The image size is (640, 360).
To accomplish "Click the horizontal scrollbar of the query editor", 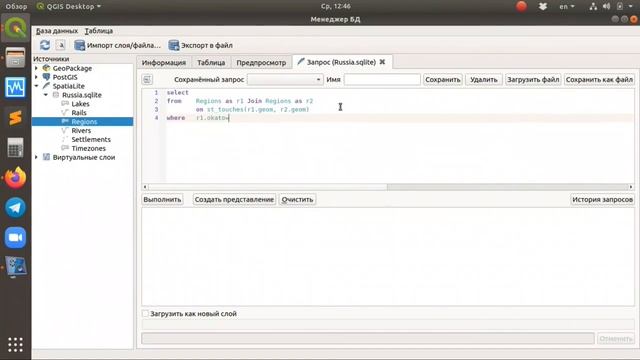I will [x=388, y=187].
